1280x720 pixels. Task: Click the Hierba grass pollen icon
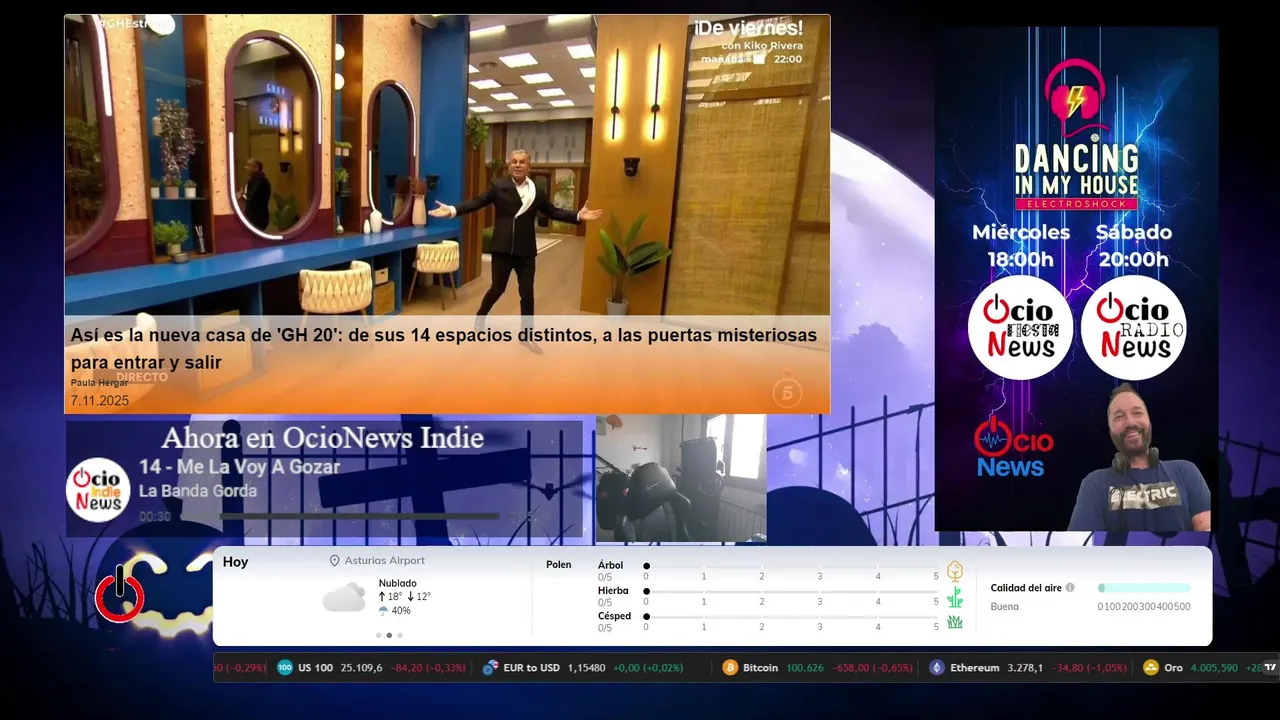(x=955, y=597)
